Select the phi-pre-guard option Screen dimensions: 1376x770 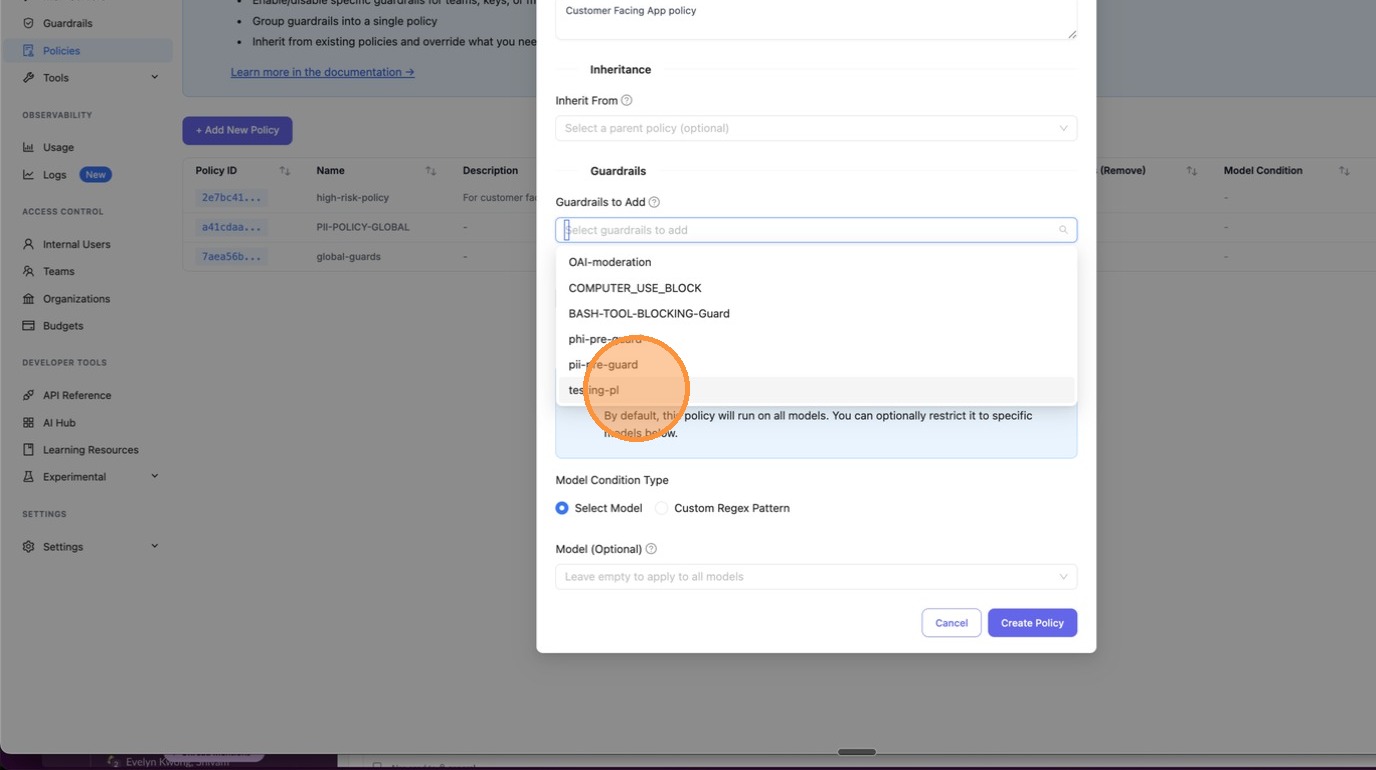816,339
